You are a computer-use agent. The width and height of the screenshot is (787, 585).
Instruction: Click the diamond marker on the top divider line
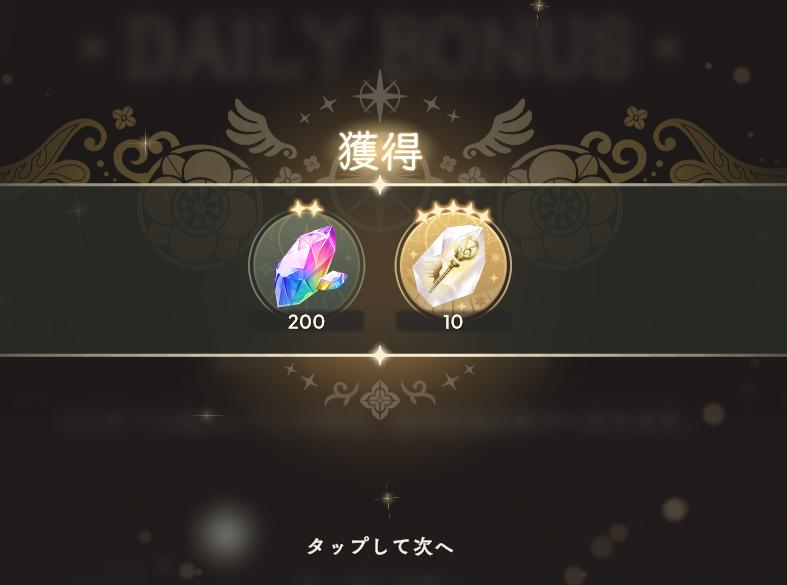(x=380, y=185)
